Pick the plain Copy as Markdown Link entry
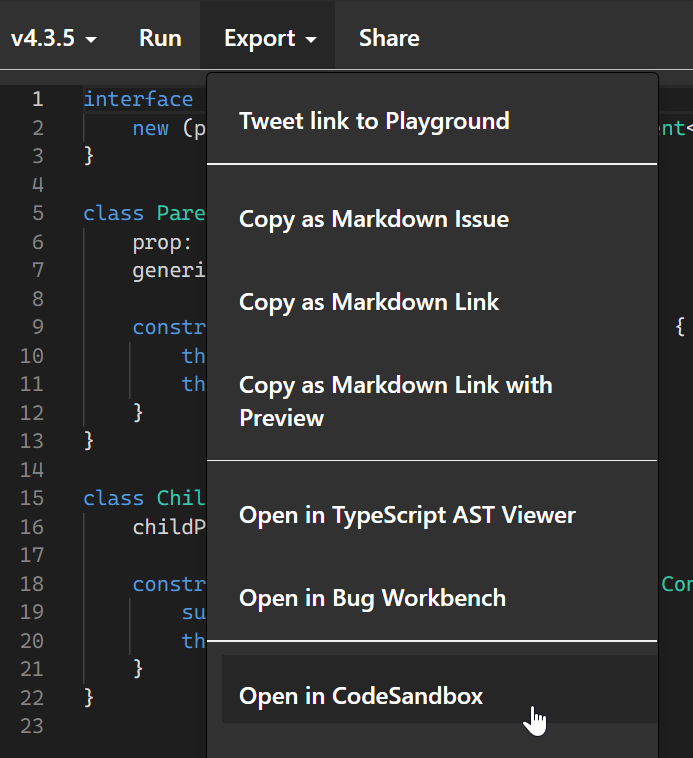693x758 pixels. click(369, 303)
